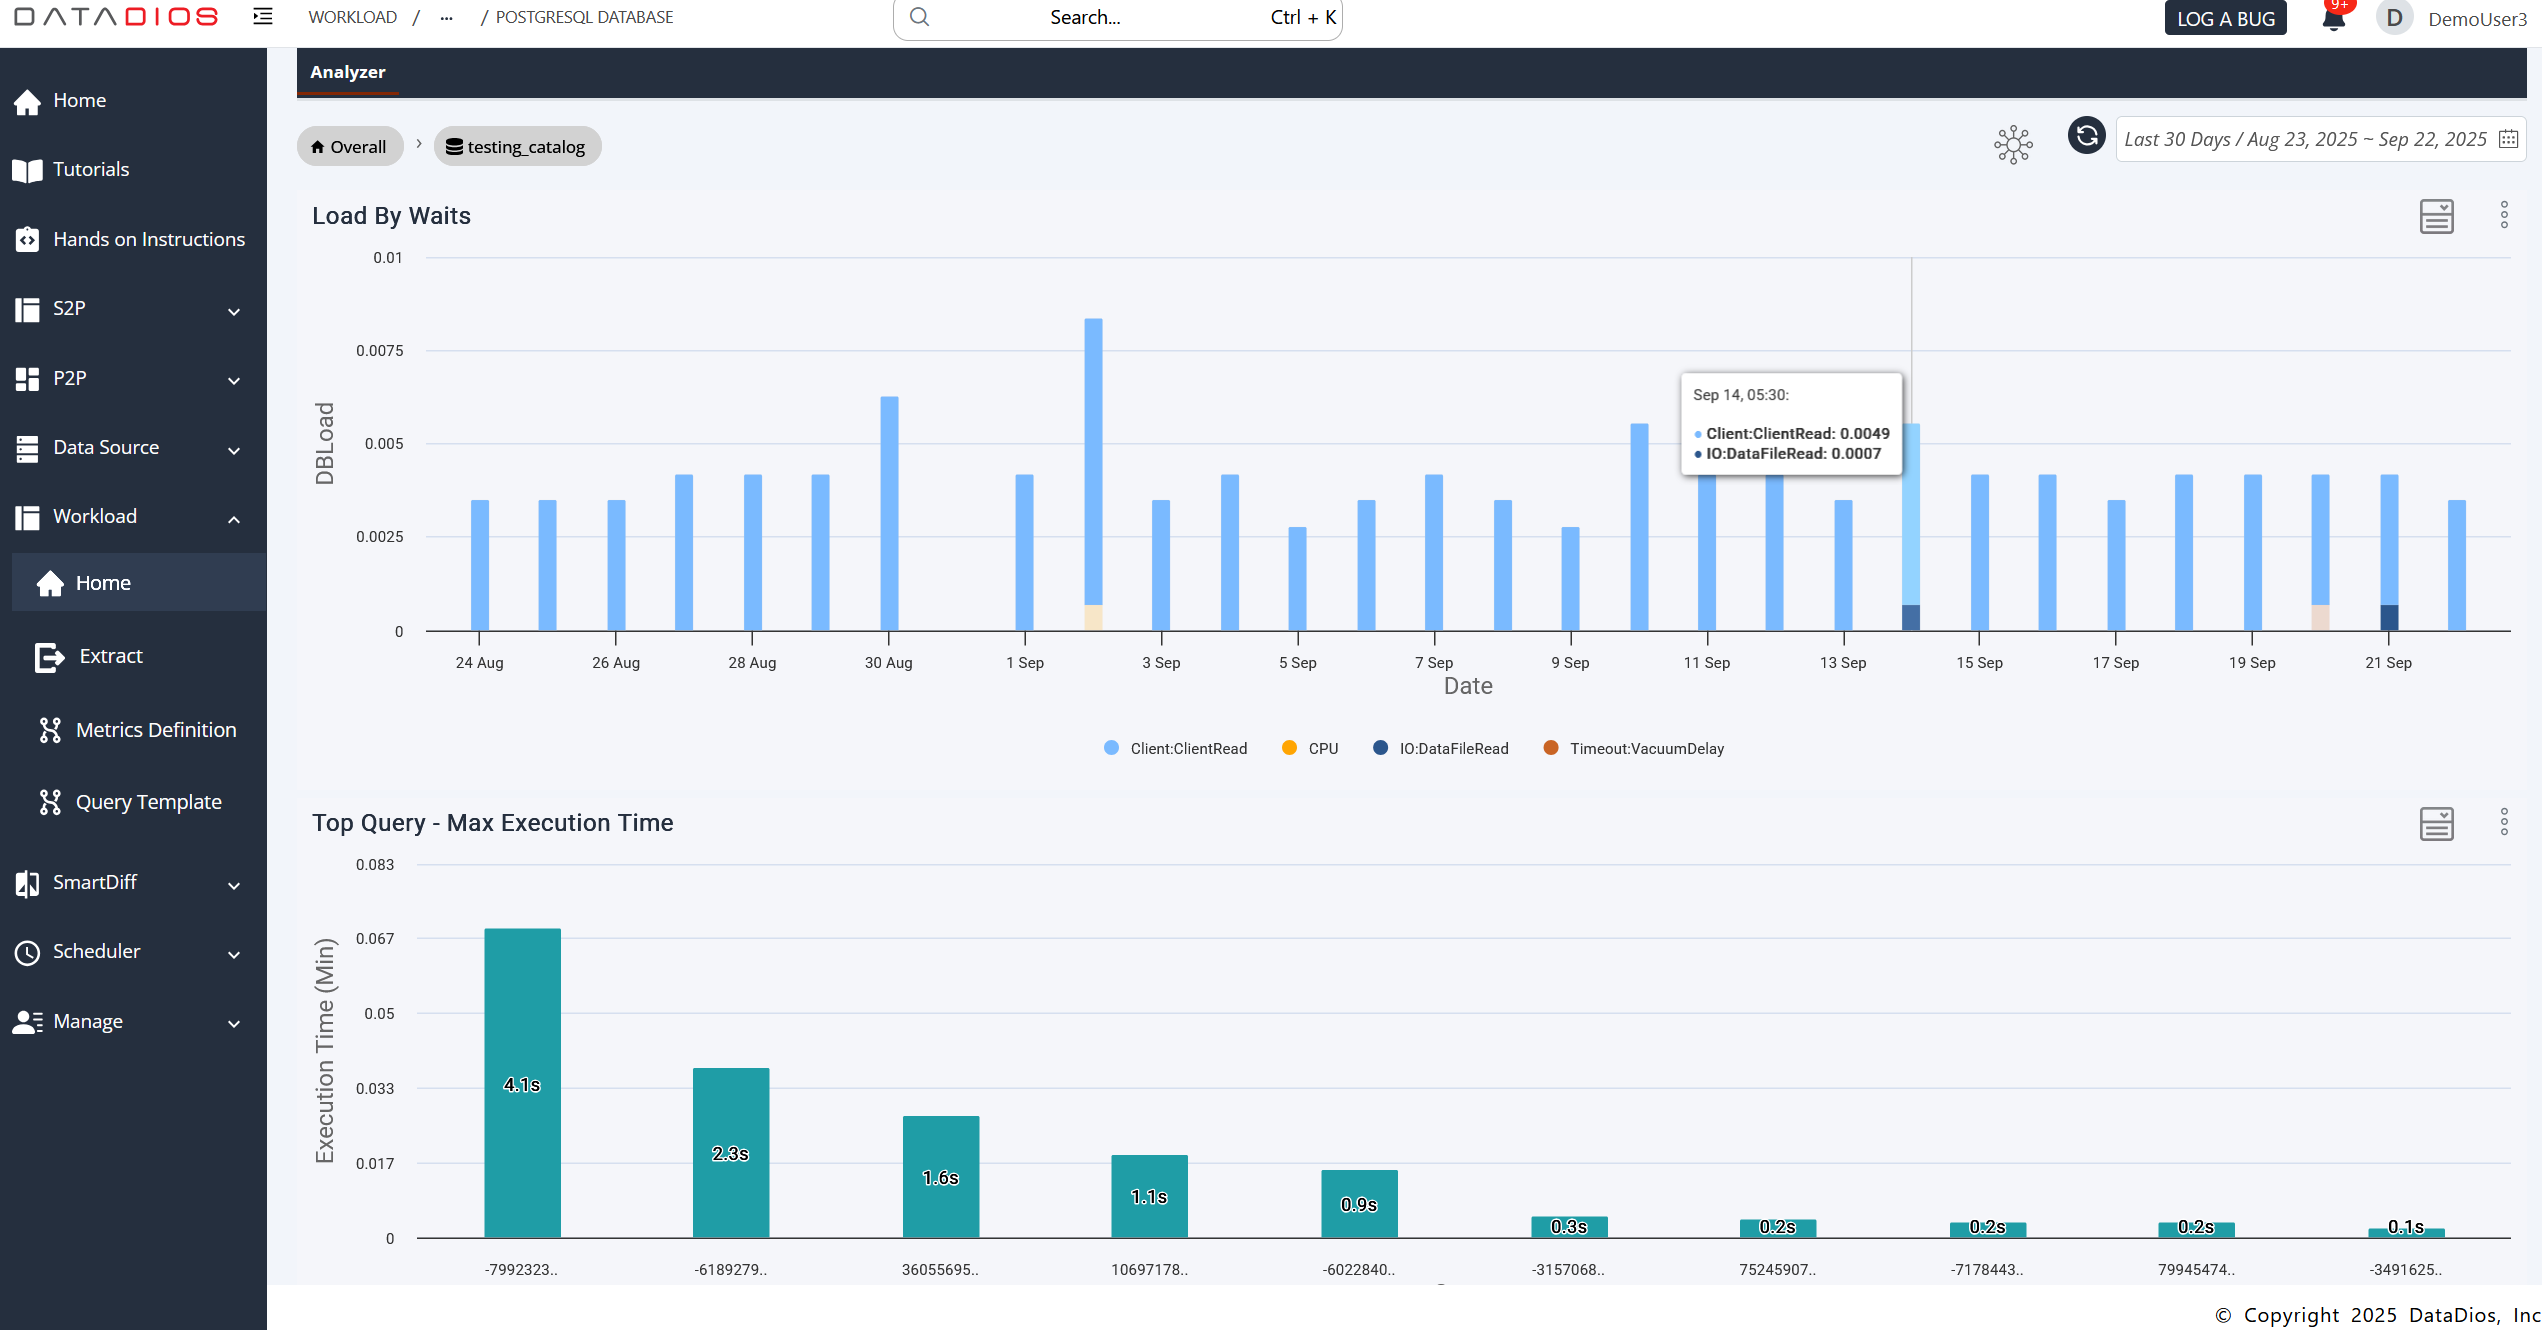Click the calendar icon in date range
Screen dimensions: 2542x1330
coord(2508,139)
